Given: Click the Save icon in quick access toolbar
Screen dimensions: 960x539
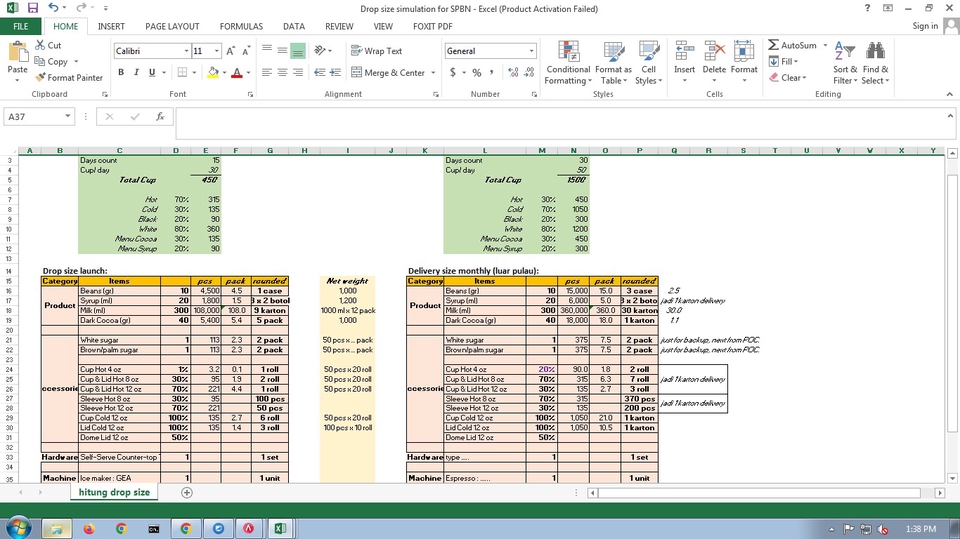Looking at the screenshot, I should pyautogui.click(x=32, y=8).
